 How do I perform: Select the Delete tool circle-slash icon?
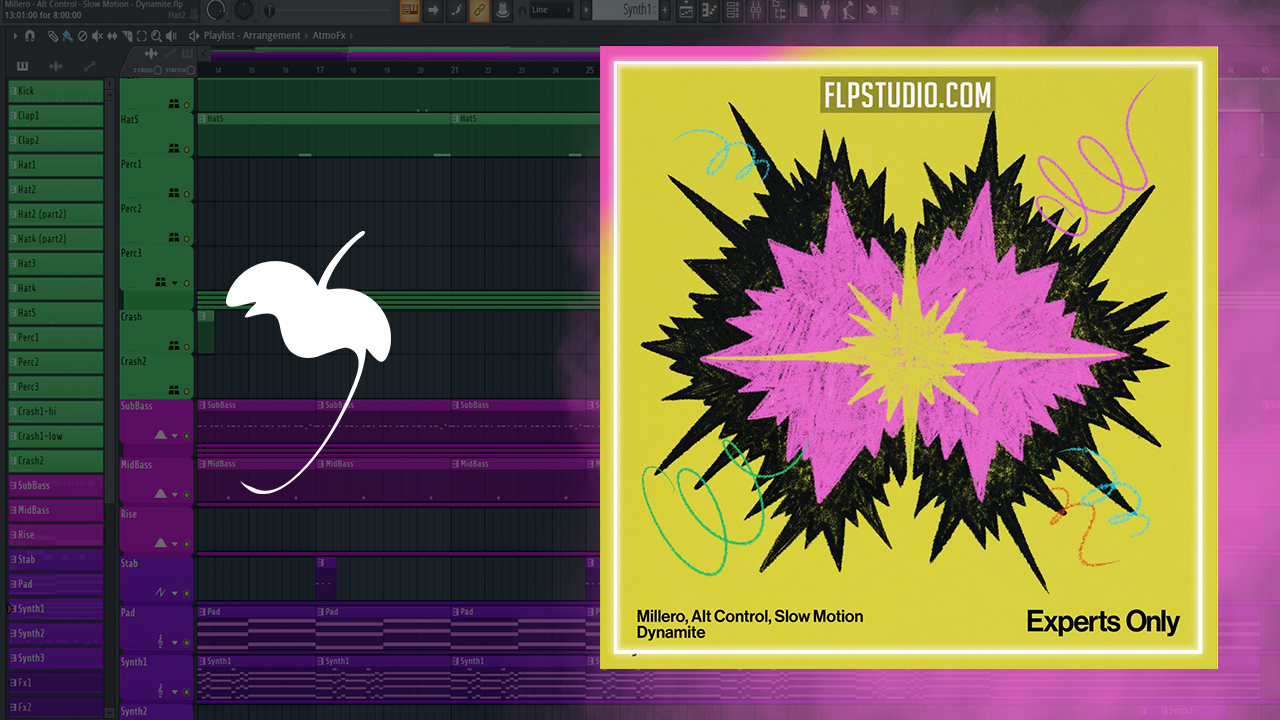pos(82,36)
